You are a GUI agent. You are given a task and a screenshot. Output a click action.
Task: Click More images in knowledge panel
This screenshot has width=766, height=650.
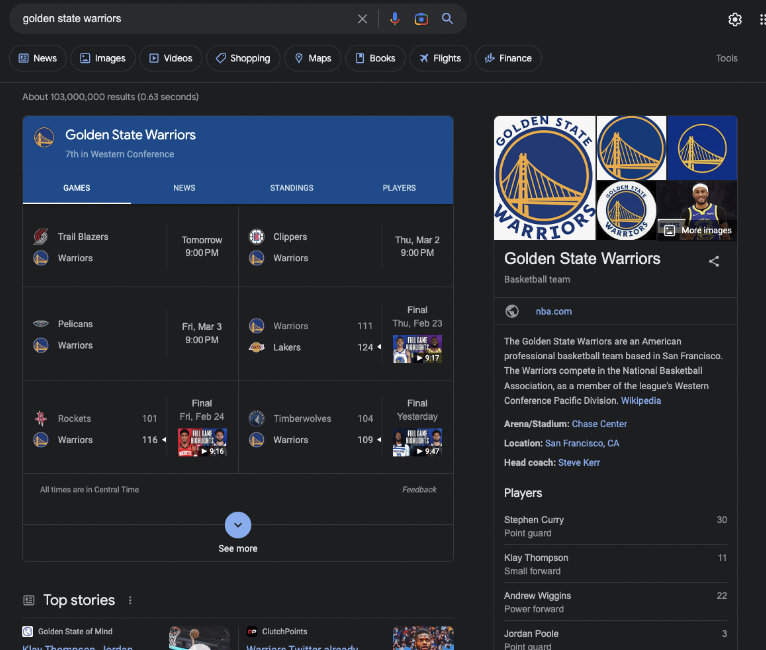coord(697,230)
